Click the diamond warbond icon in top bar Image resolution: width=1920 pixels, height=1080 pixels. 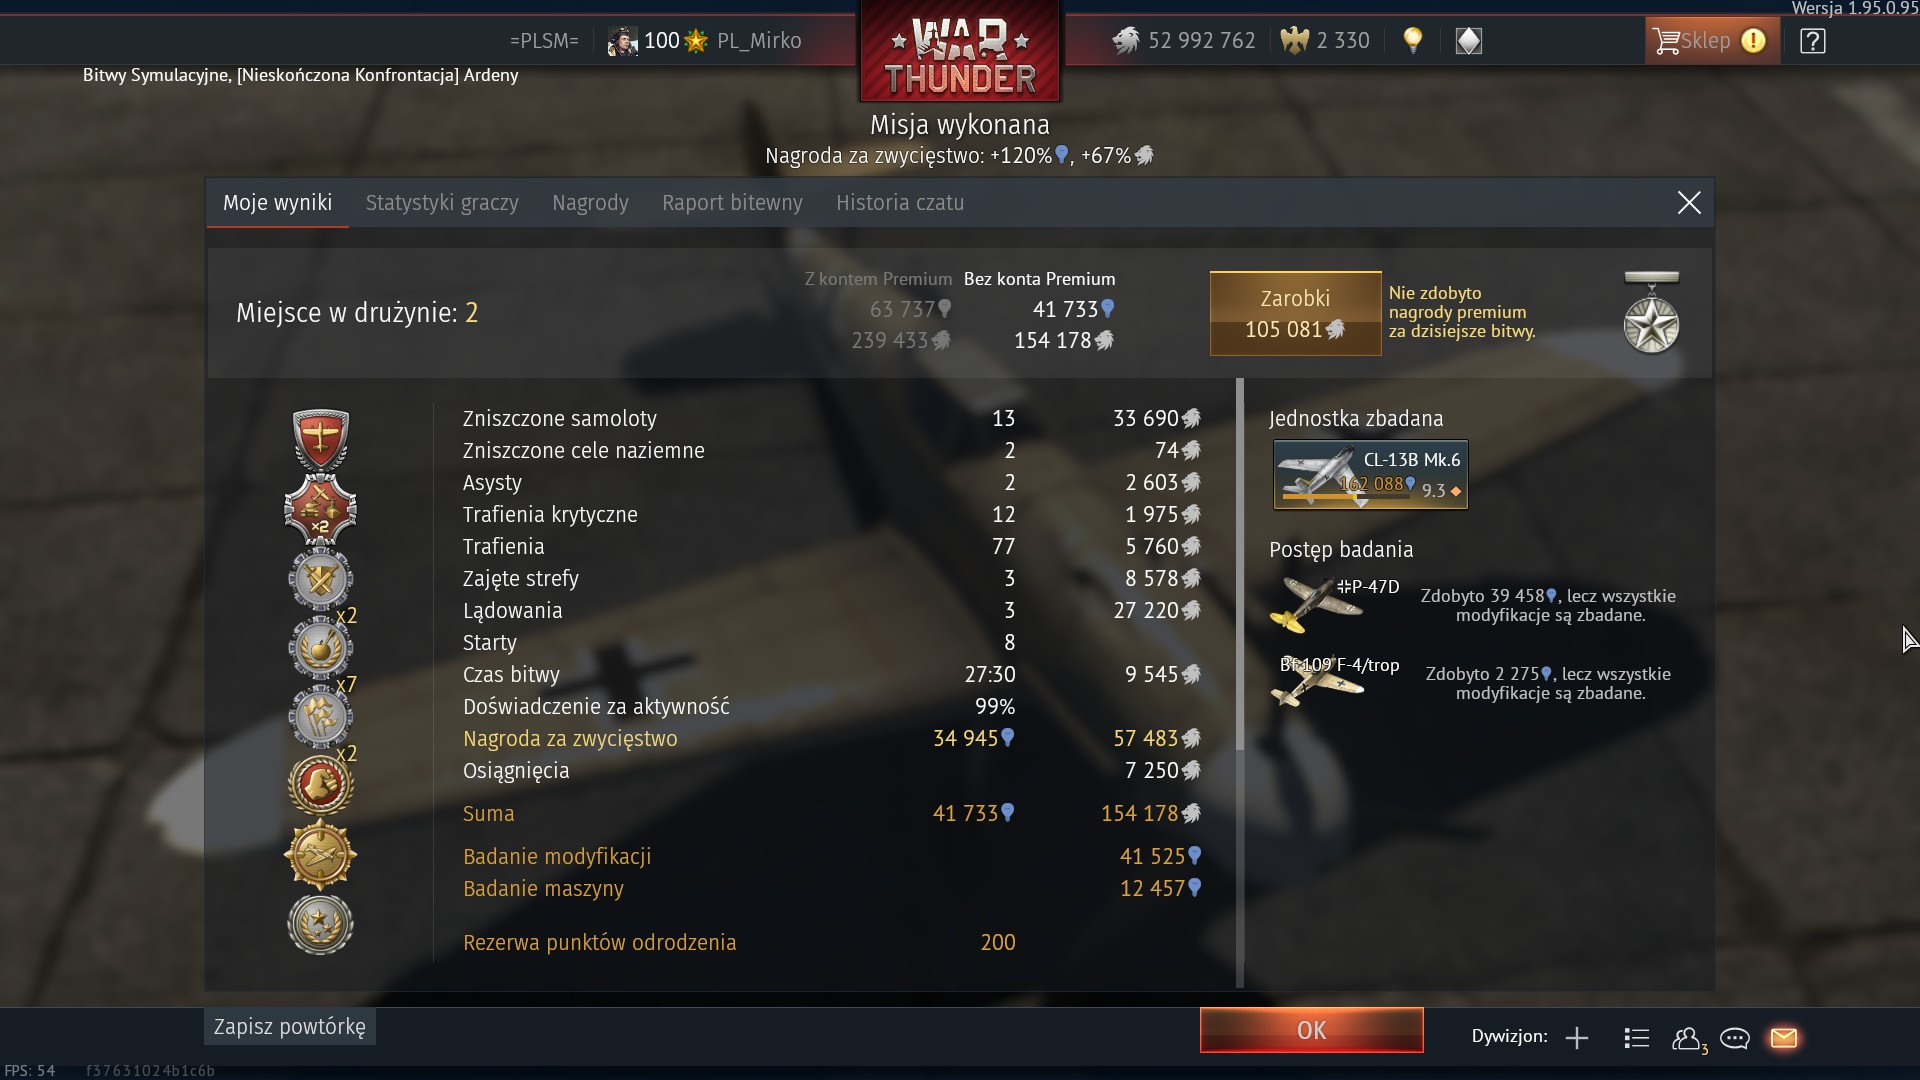click(1468, 41)
